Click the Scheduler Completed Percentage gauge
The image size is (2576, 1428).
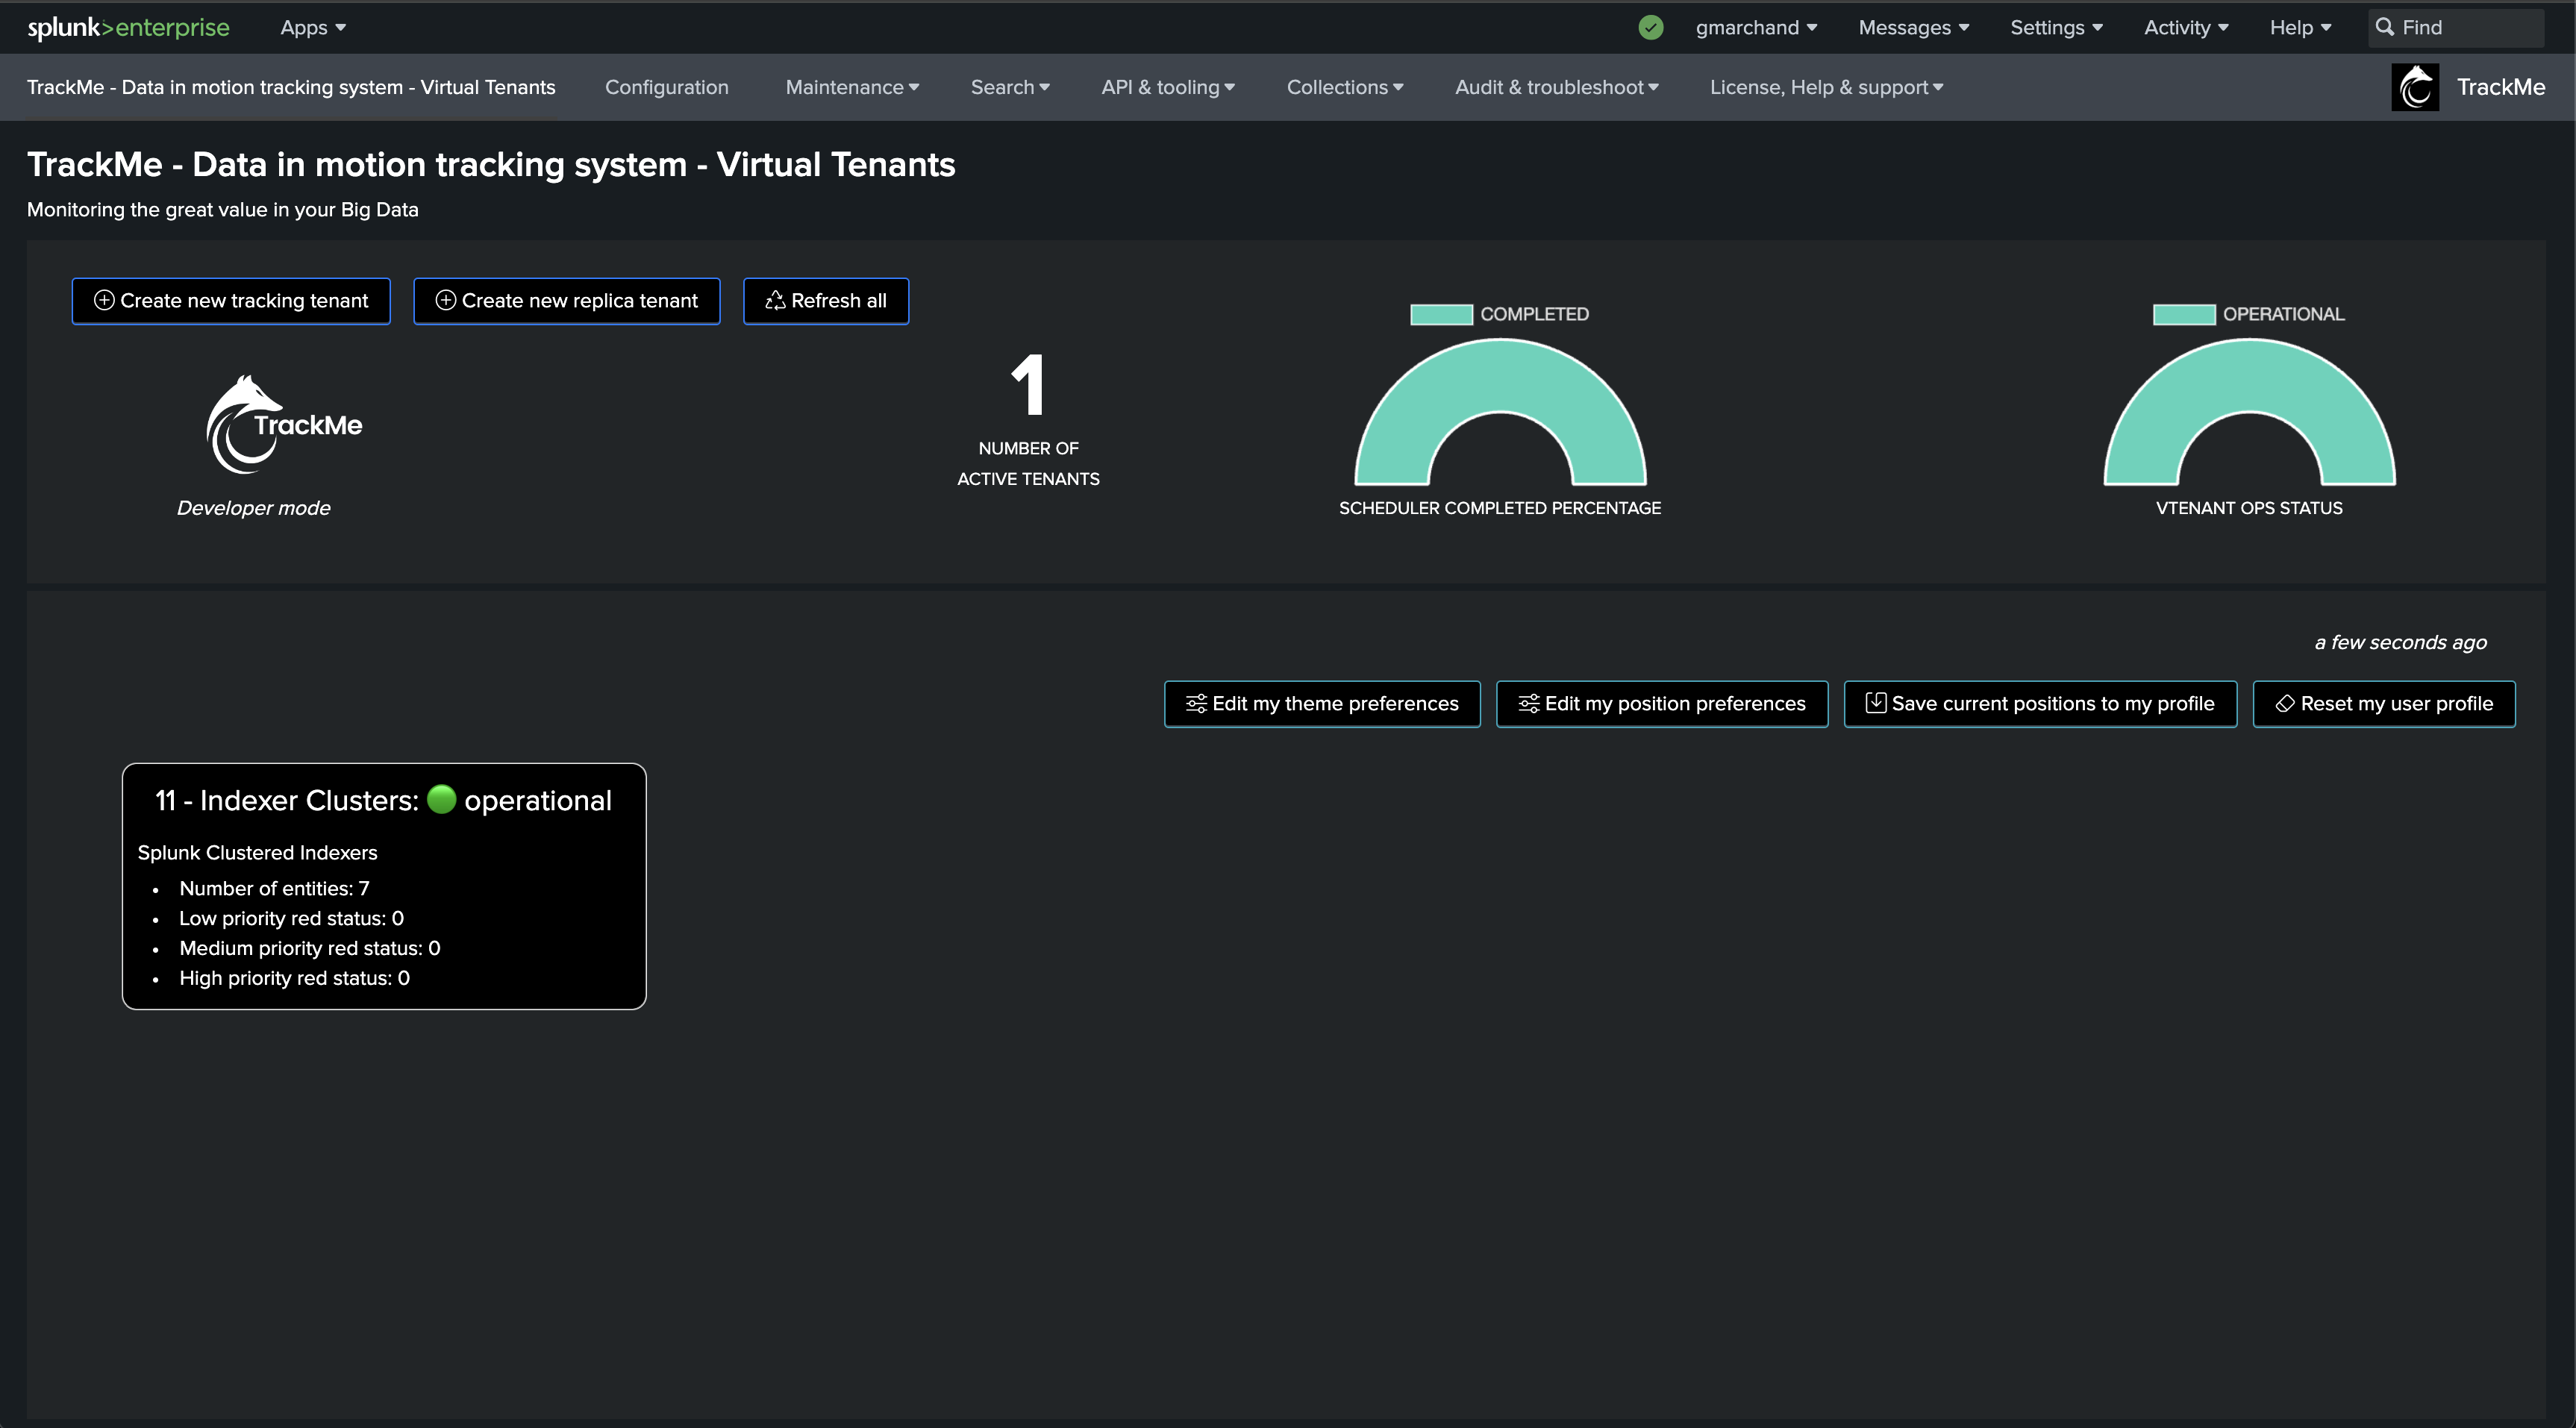tap(1500, 412)
